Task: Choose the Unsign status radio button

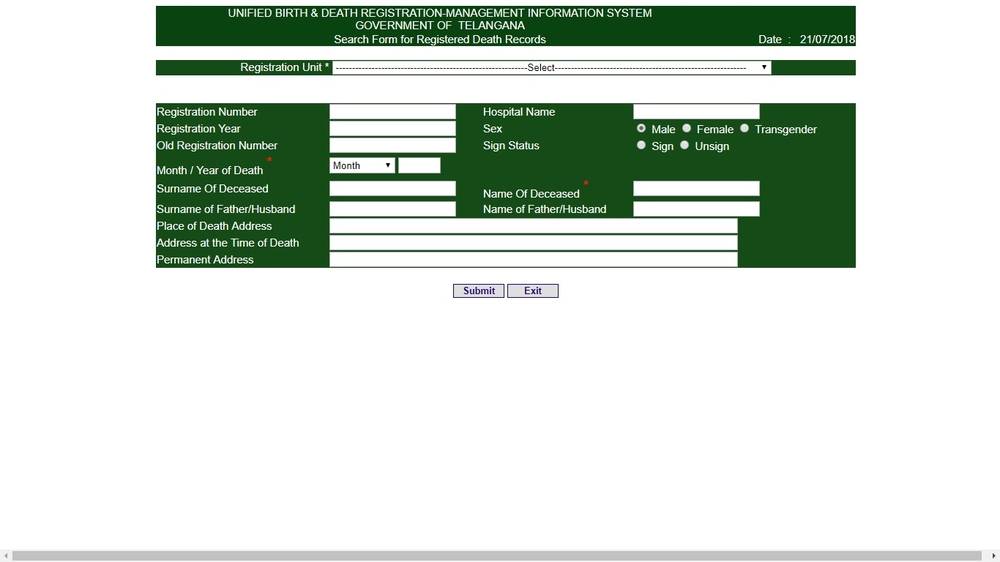Action: (x=684, y=145)
